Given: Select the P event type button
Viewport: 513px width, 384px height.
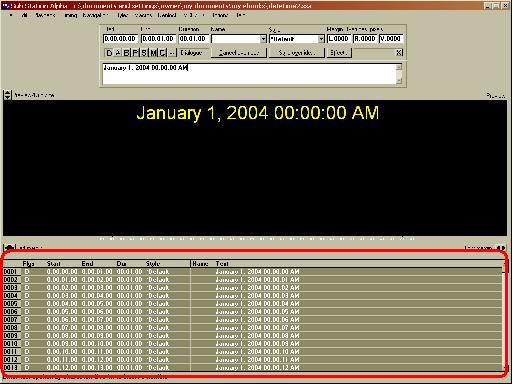Looking at the screenshot, I should pyautogui.click(x=135, y=53).
